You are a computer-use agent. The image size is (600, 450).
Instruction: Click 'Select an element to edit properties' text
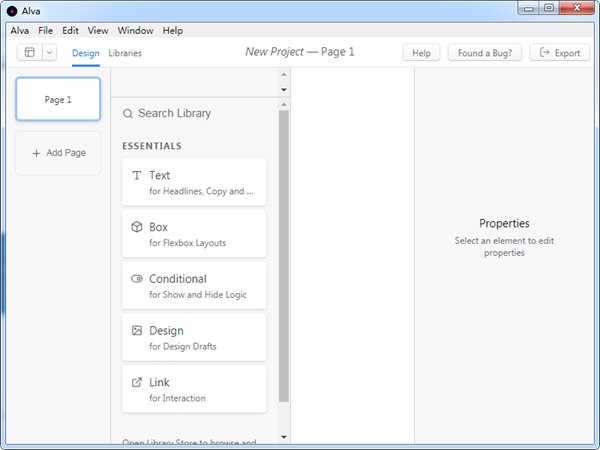(x=504, y=247)
